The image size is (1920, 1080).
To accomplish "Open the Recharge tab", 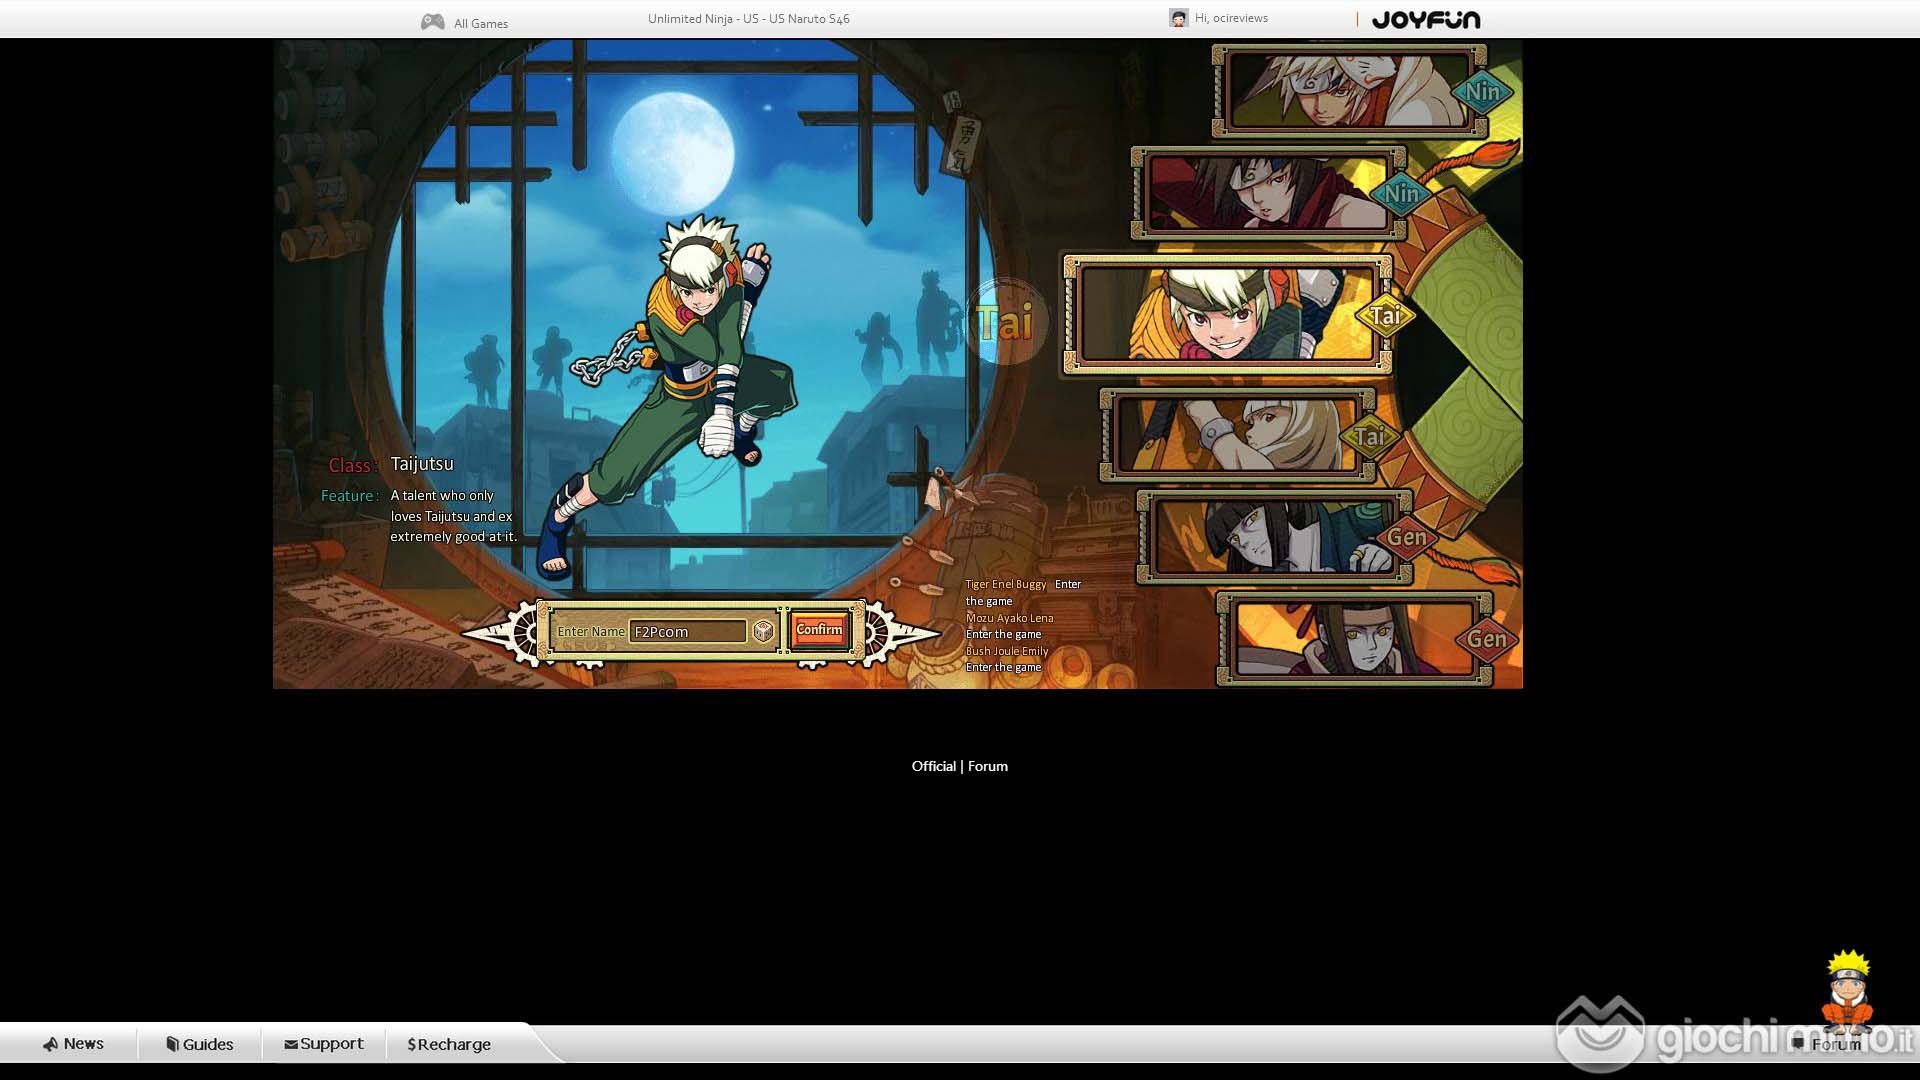I will tap(449, 1044).
